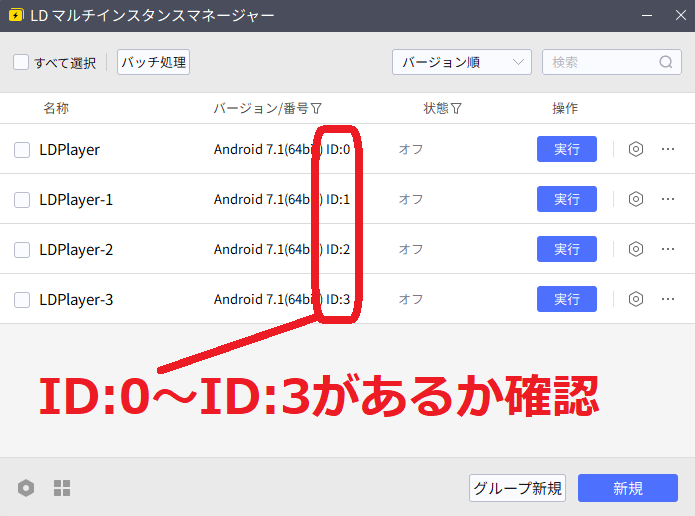Switch to grid view icon at bottom
This screenshot has height=516, width=695.
(62, 488)
